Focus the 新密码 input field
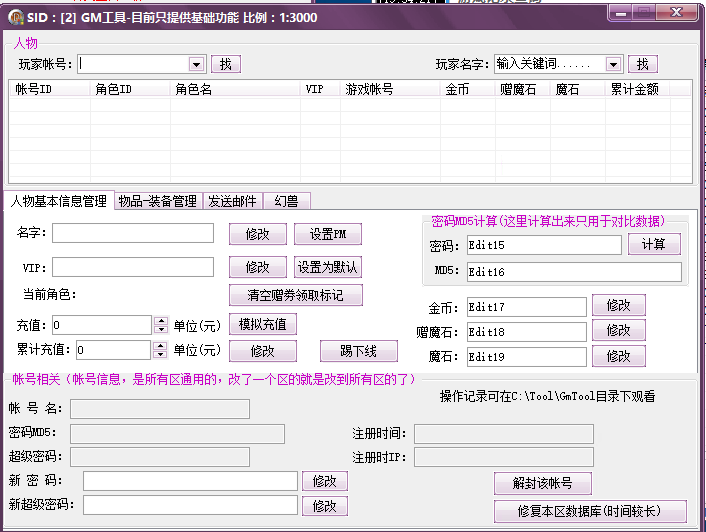Viewport: 706px width, 532px height. click(190, 481)
